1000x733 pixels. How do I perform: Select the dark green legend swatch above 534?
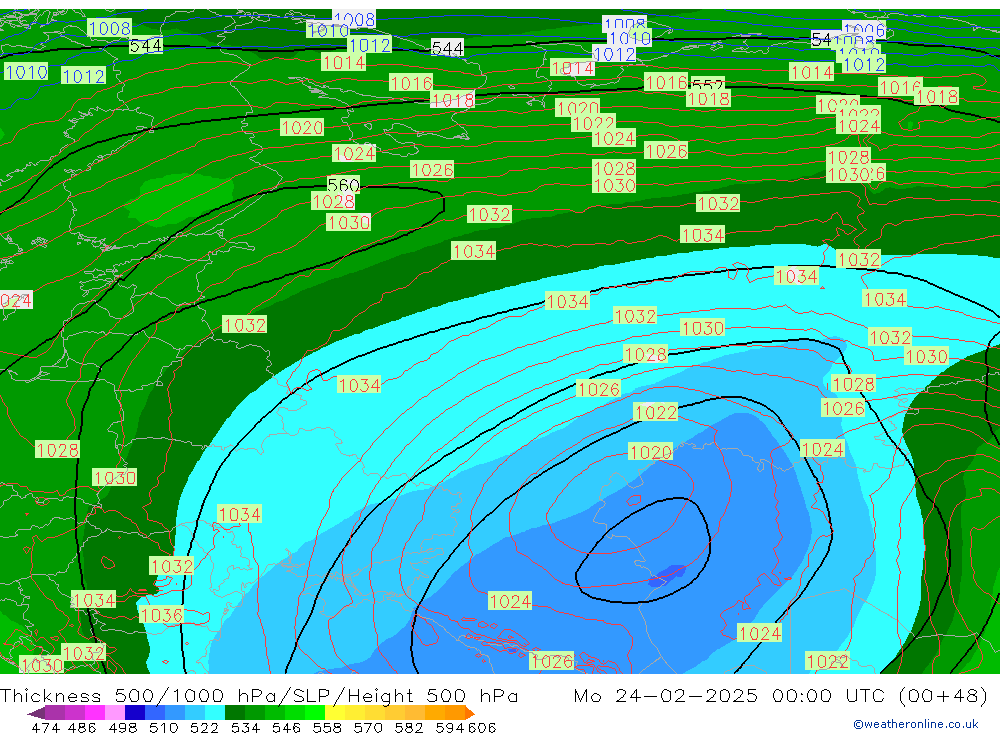(234, 713)
